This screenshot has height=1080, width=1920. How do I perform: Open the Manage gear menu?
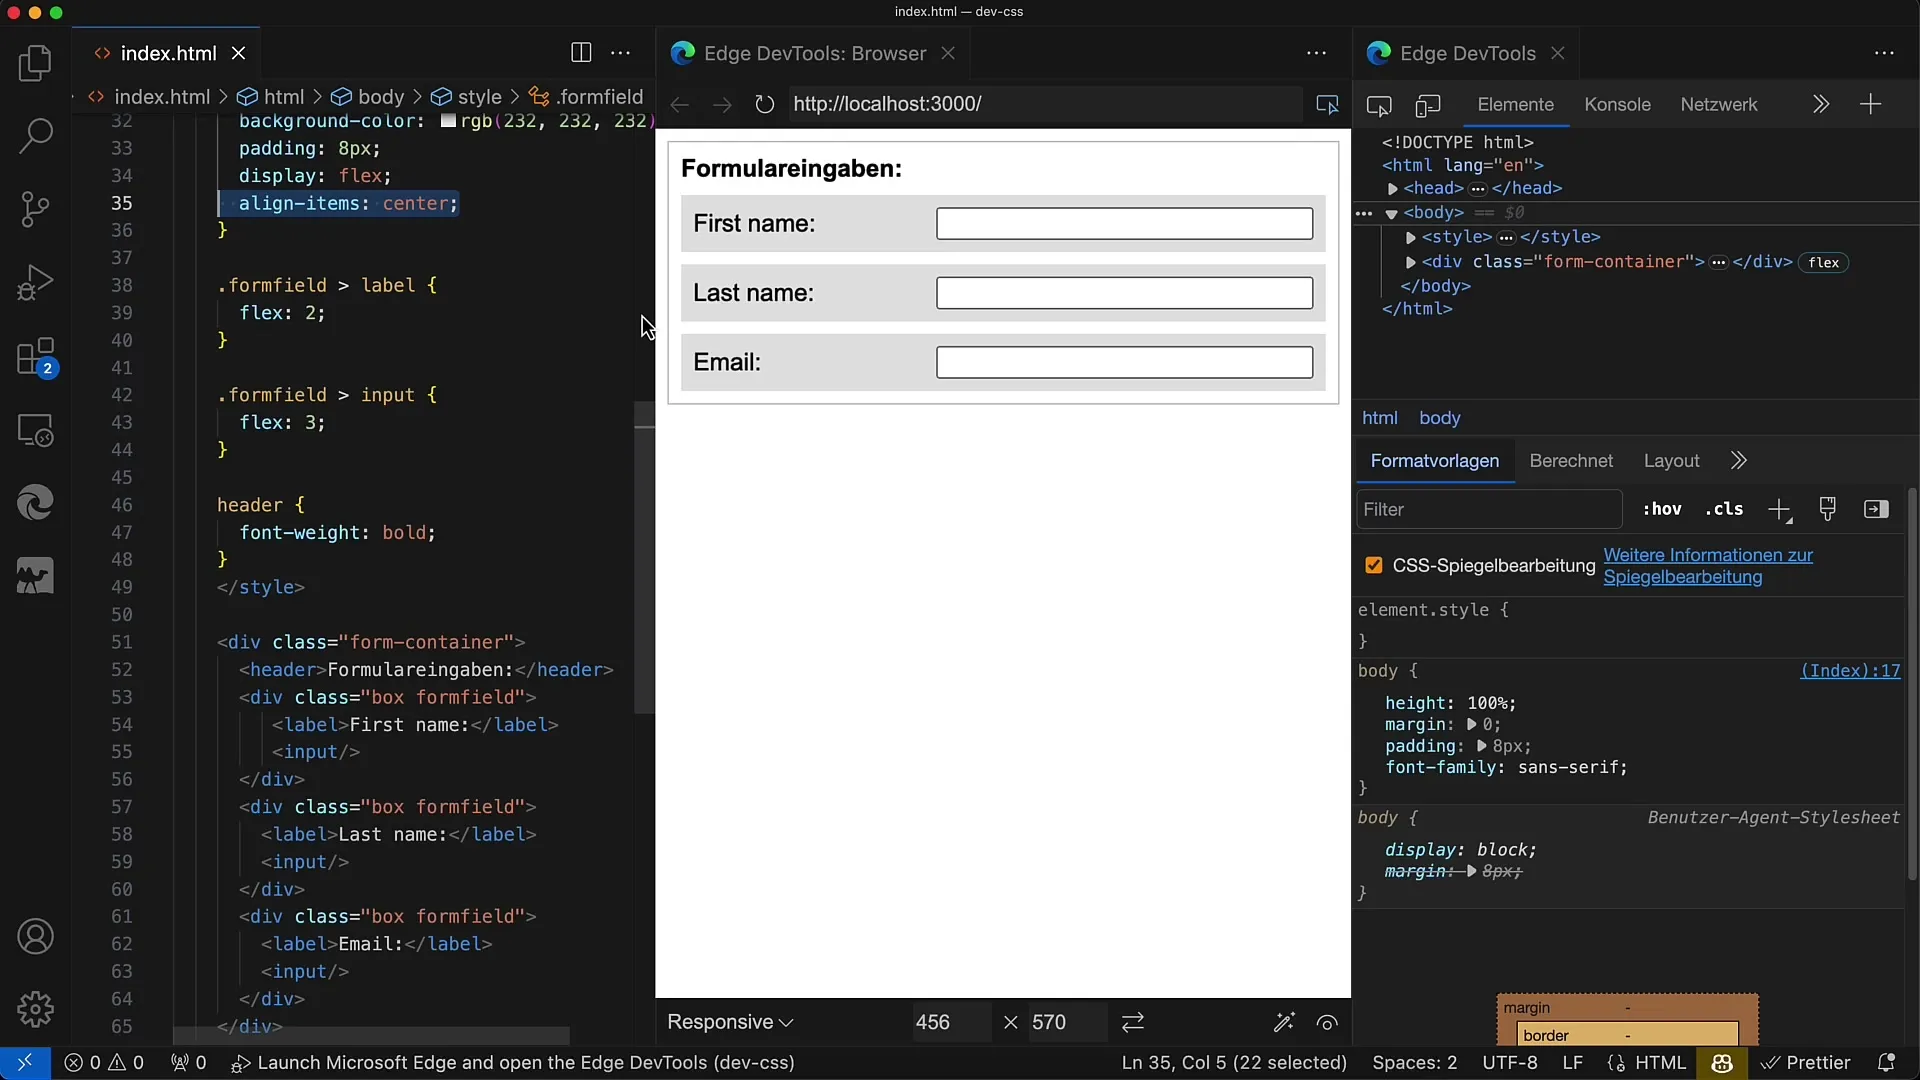[x=35, y=1009]
